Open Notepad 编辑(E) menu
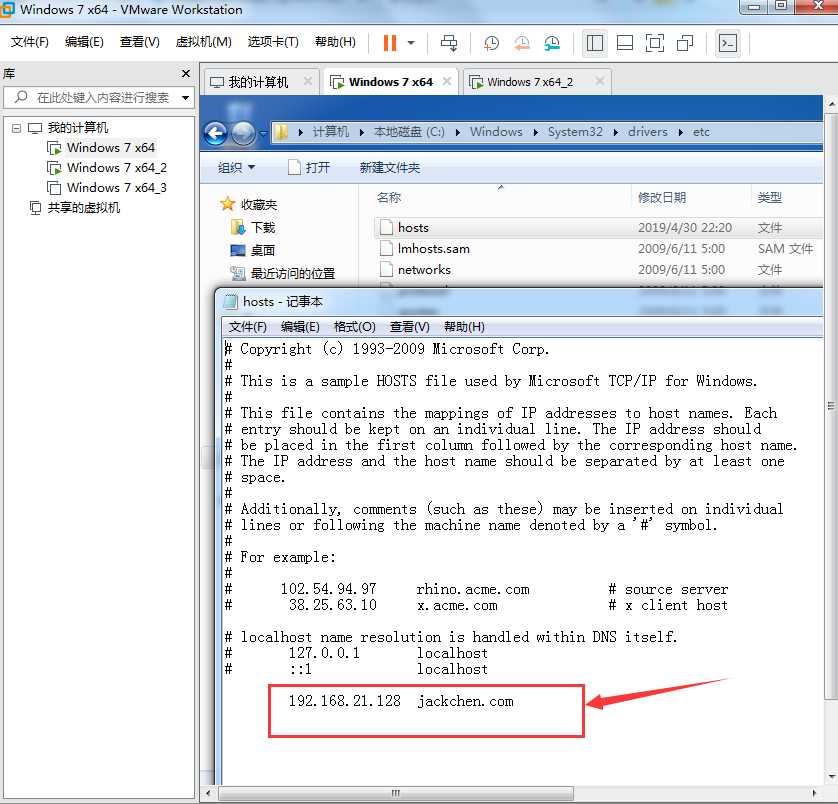Screen dimensions: 838x804 300,327
